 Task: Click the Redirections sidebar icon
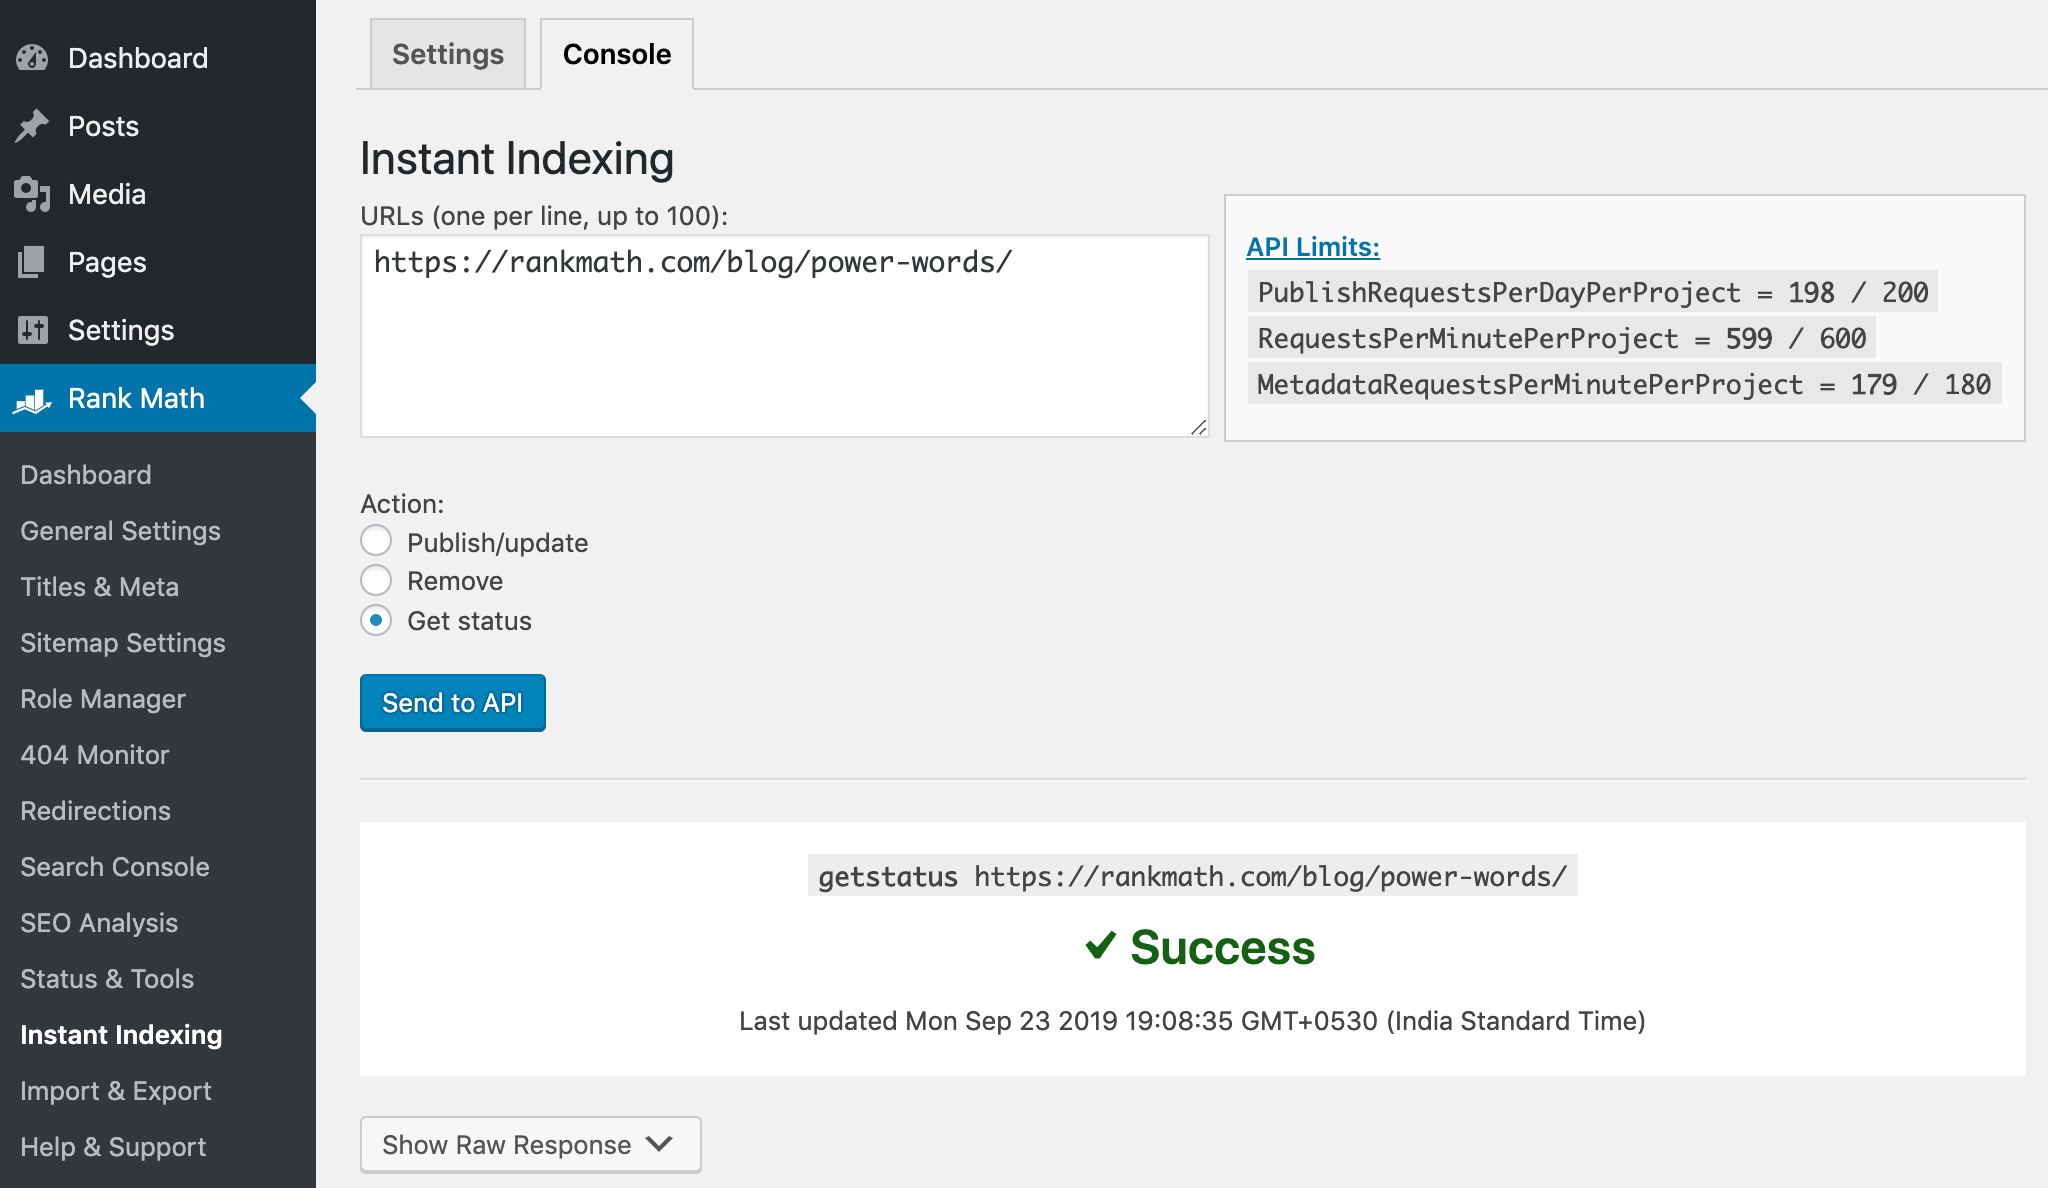(x=95, y=810)
